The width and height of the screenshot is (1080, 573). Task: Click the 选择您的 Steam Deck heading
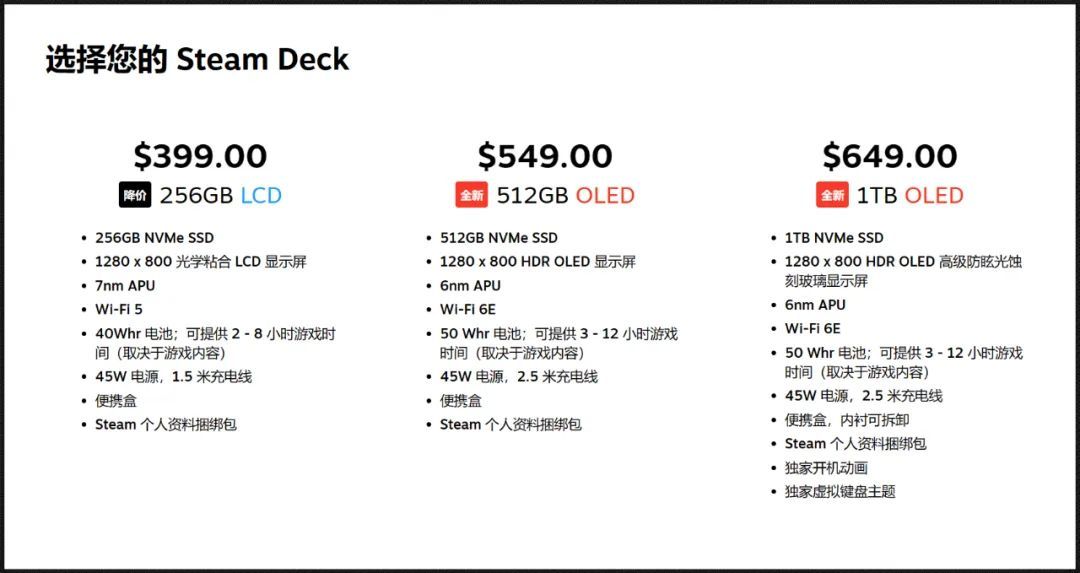[198, 59]
